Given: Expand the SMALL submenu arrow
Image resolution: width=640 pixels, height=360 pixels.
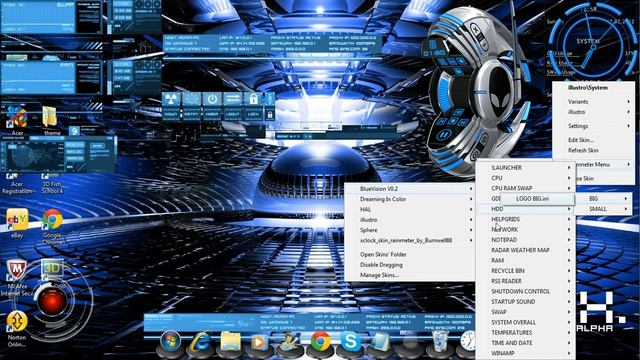Looking at the screenshot, I should [x=626, y=209].
